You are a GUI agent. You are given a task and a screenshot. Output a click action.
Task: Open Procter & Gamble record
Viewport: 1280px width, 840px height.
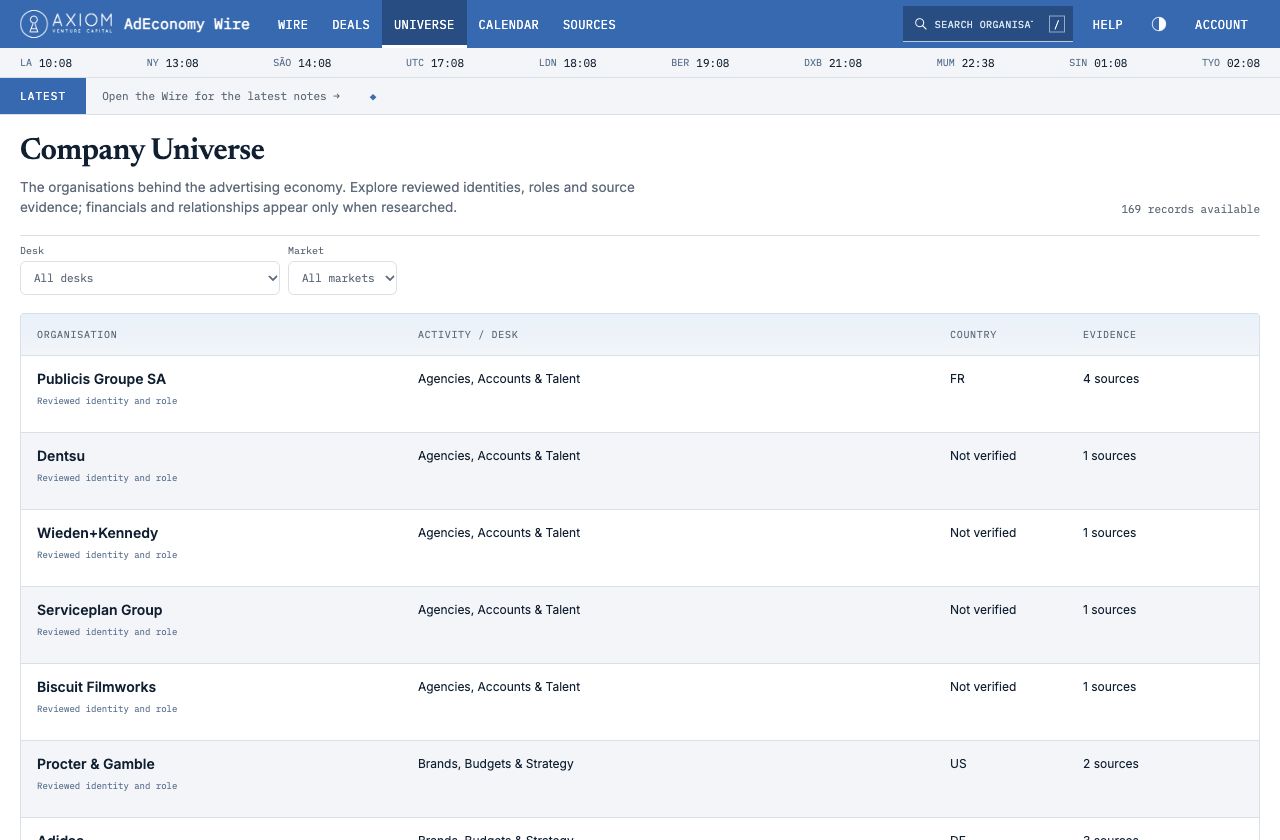tap(96, 764)
